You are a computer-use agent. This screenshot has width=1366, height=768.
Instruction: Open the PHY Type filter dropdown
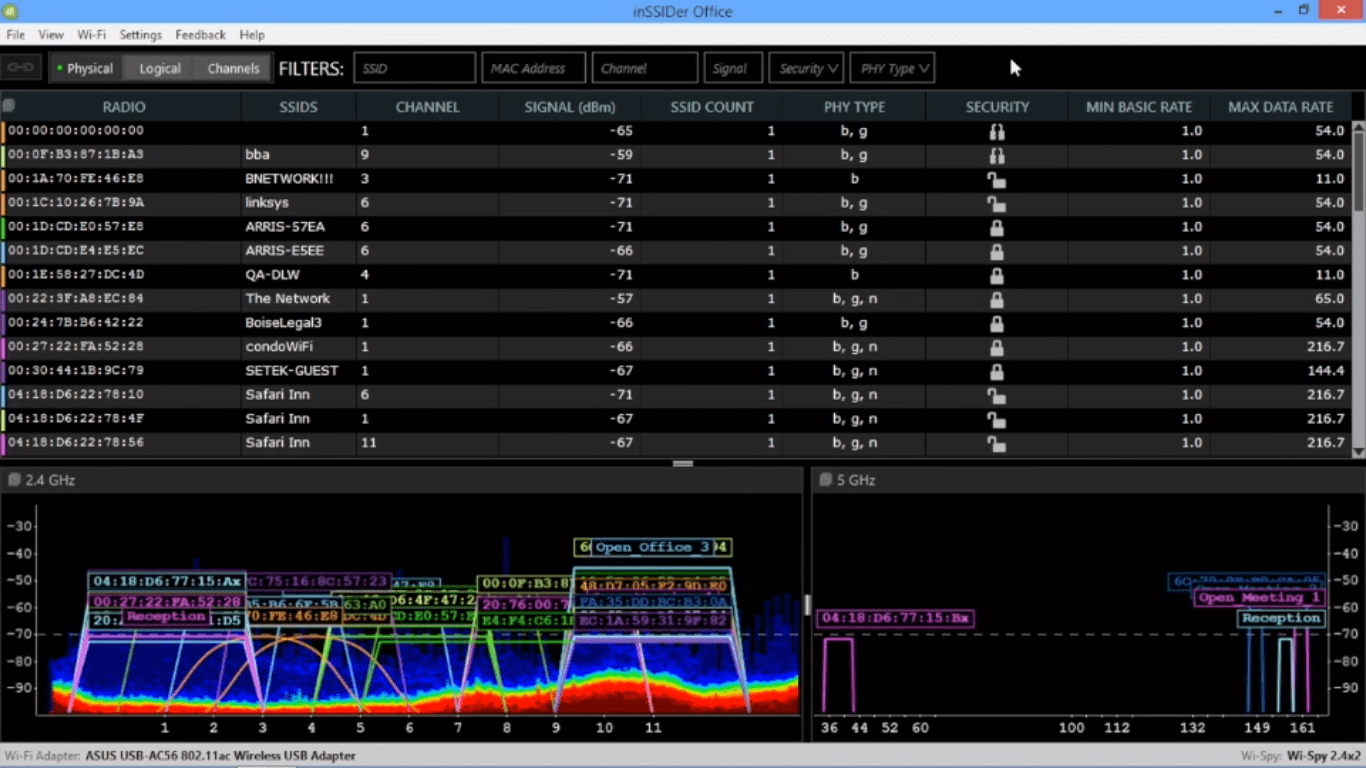(x=892, y=67)
